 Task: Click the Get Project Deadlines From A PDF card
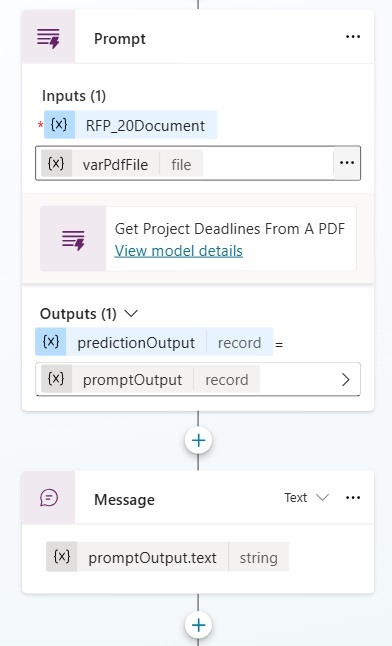point(198,239)
